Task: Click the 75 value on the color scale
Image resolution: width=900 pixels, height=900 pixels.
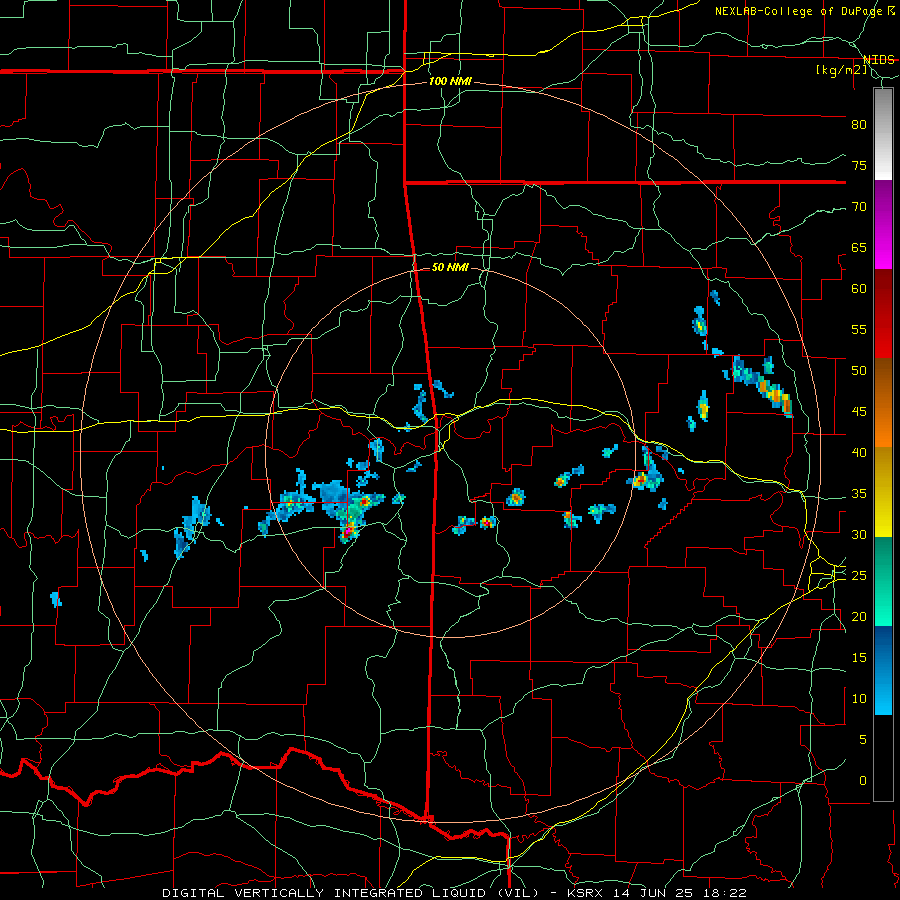Action: click(x=859, y=166)
